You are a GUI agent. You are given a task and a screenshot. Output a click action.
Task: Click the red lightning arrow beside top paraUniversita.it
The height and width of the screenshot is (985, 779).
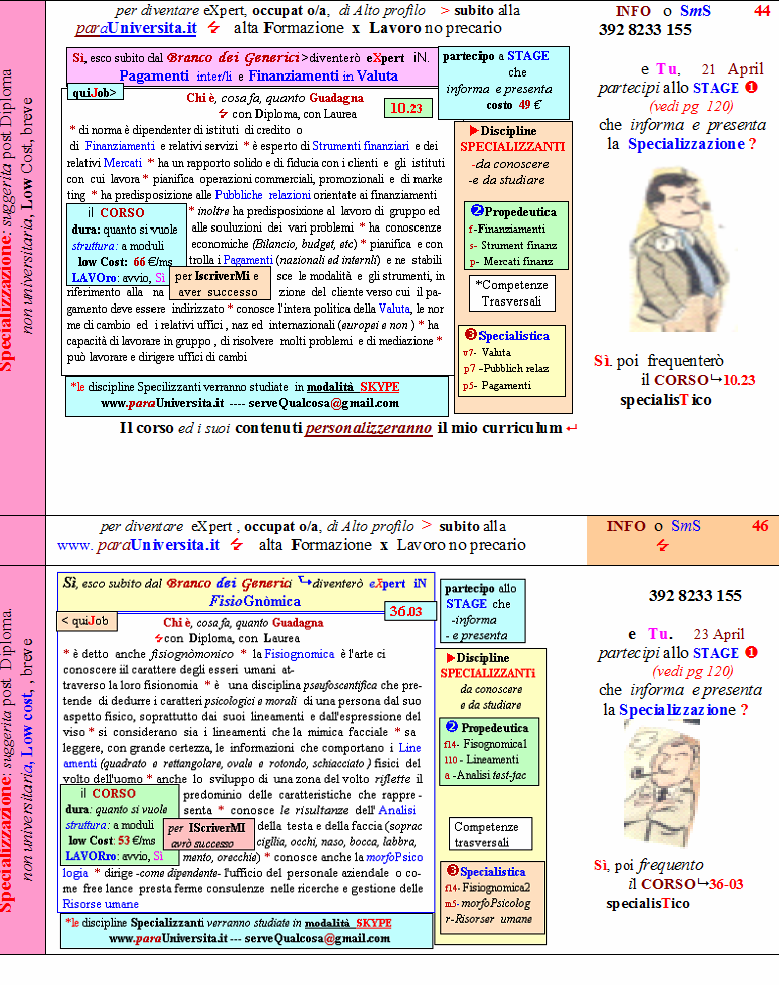tap(214, 28)
